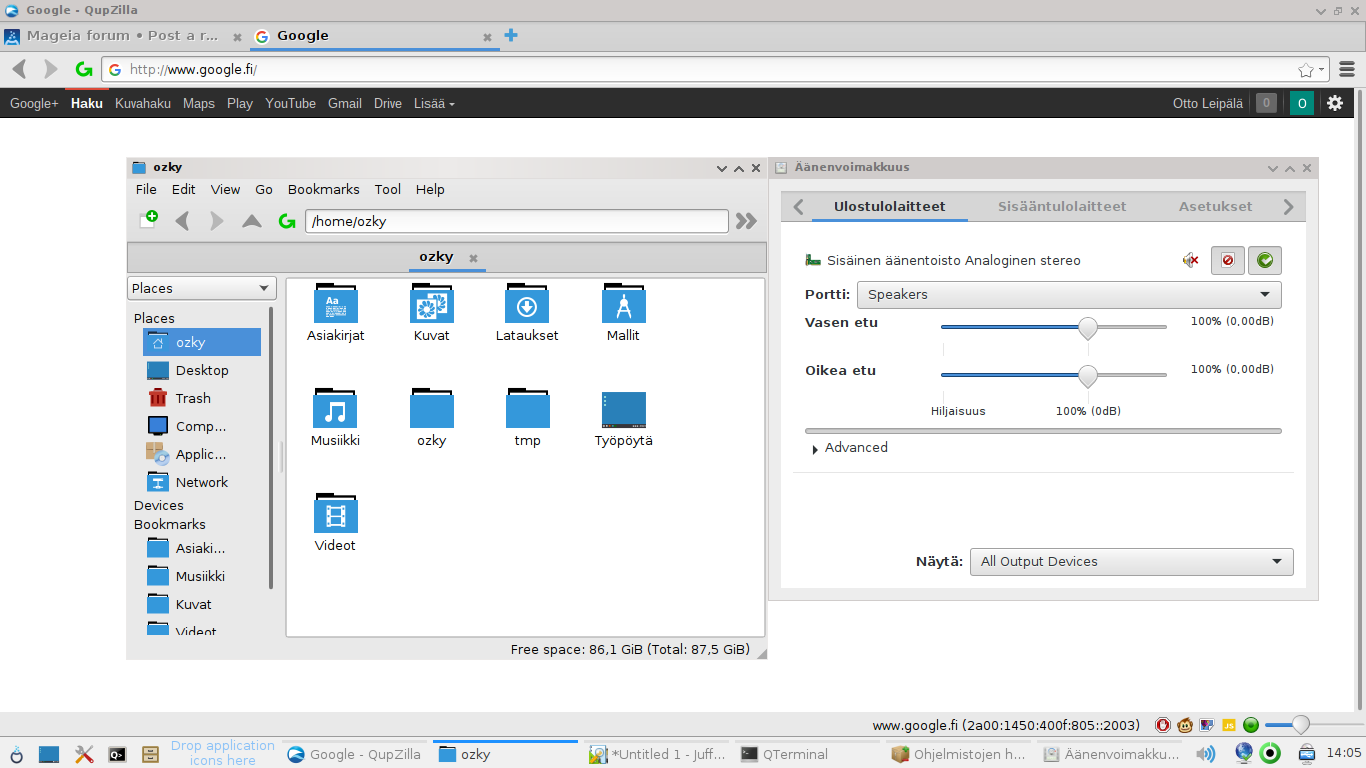Viewport: 1366px width, 768px height.
Task: Go back in the QupZilla browser
Action: coord(19,70)
